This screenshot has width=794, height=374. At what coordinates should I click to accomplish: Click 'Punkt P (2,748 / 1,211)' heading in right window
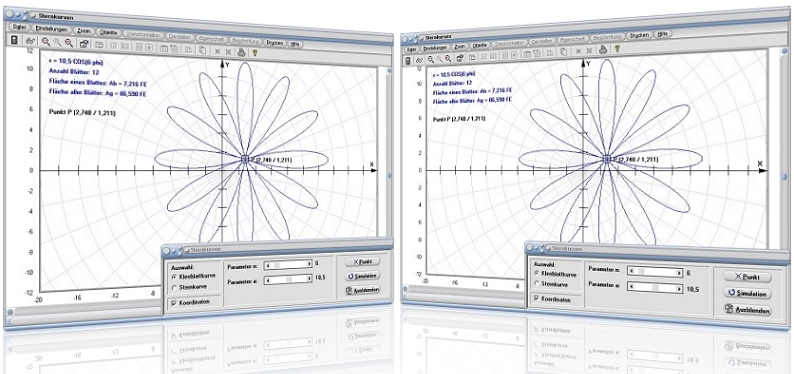pos(459,119)
